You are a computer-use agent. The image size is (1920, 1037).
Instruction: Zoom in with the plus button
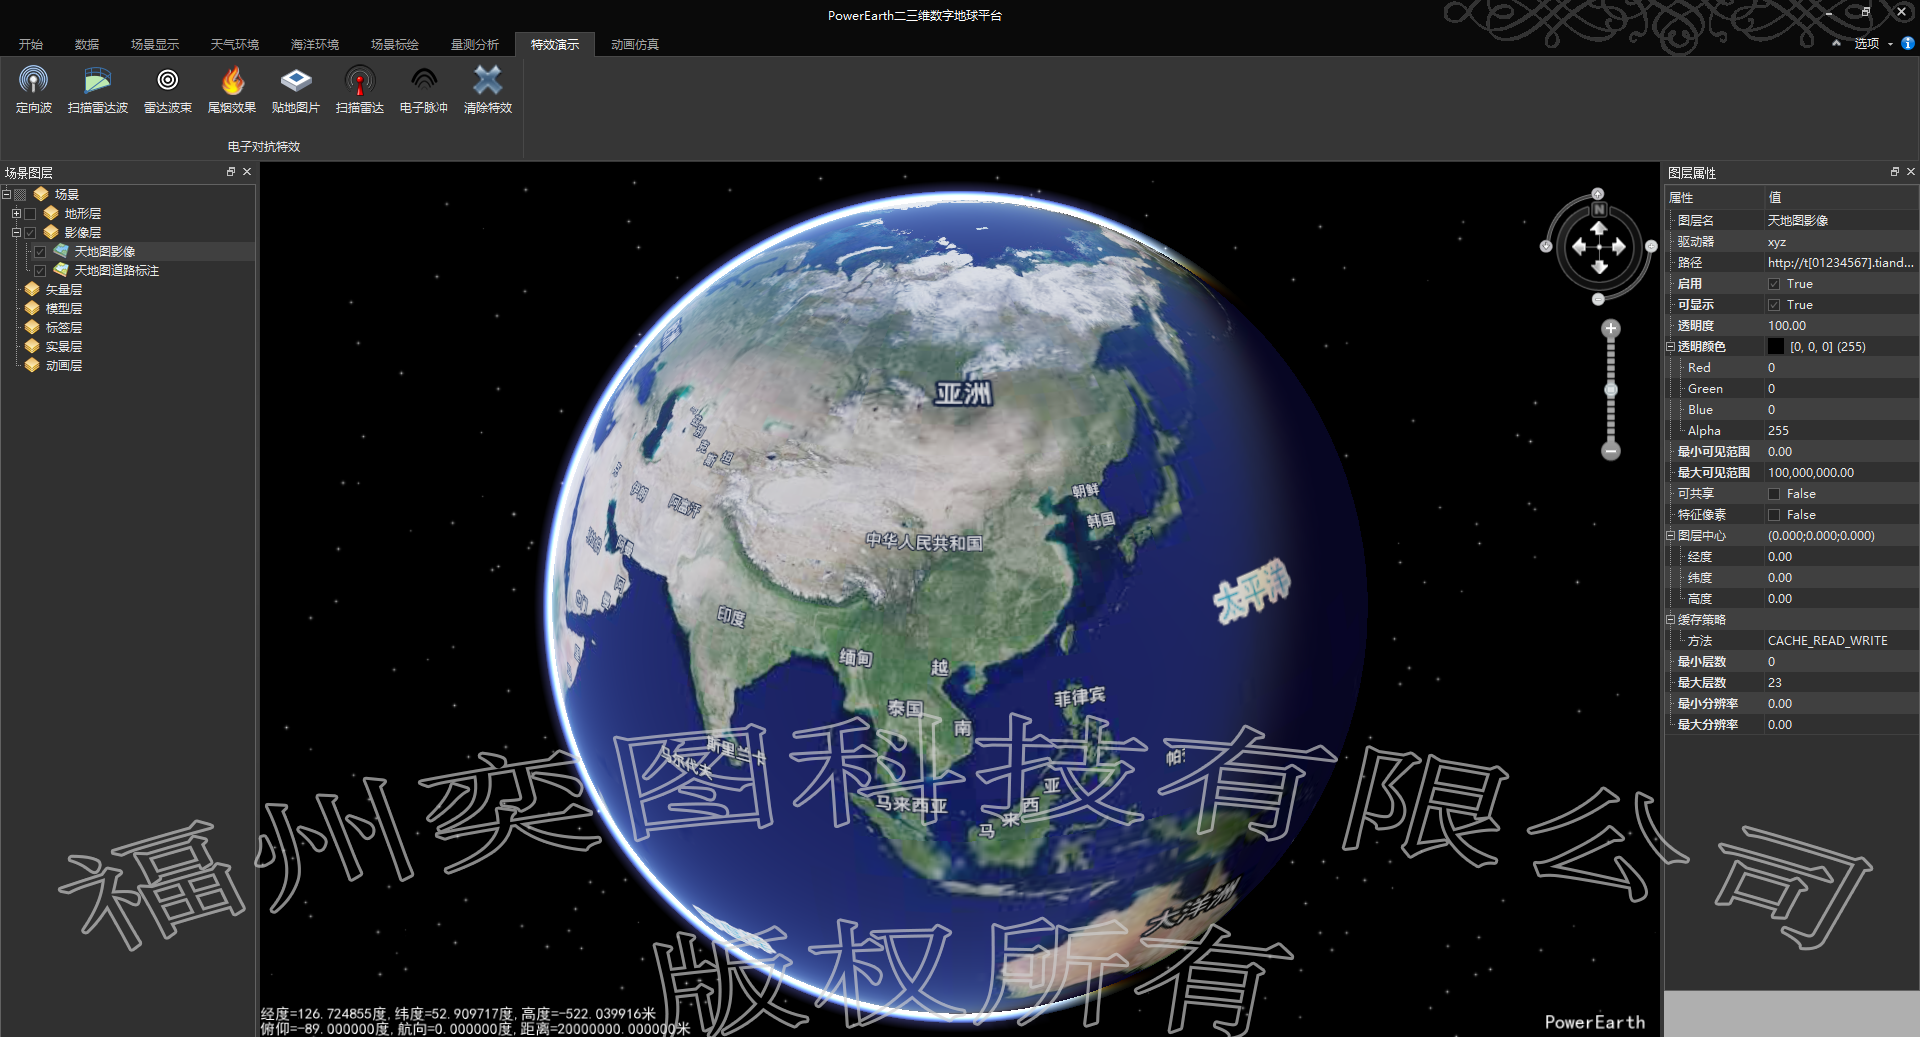(1610, 328)
